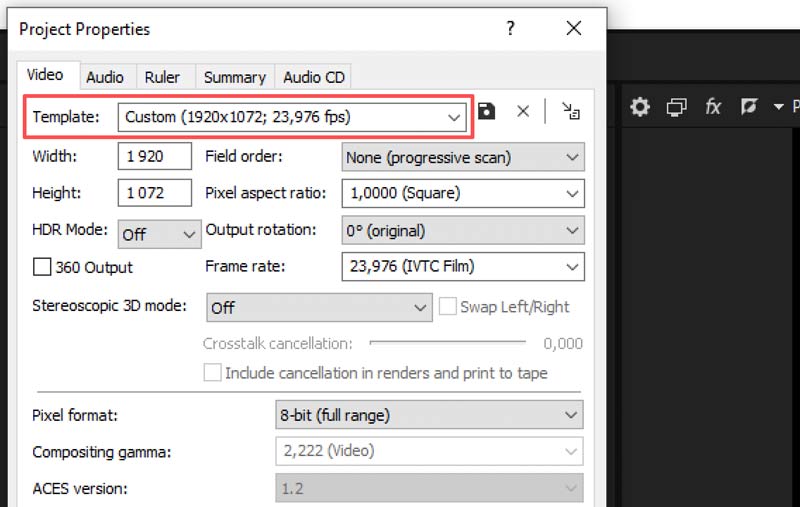Toggle split screen view icon

(748, 107)
